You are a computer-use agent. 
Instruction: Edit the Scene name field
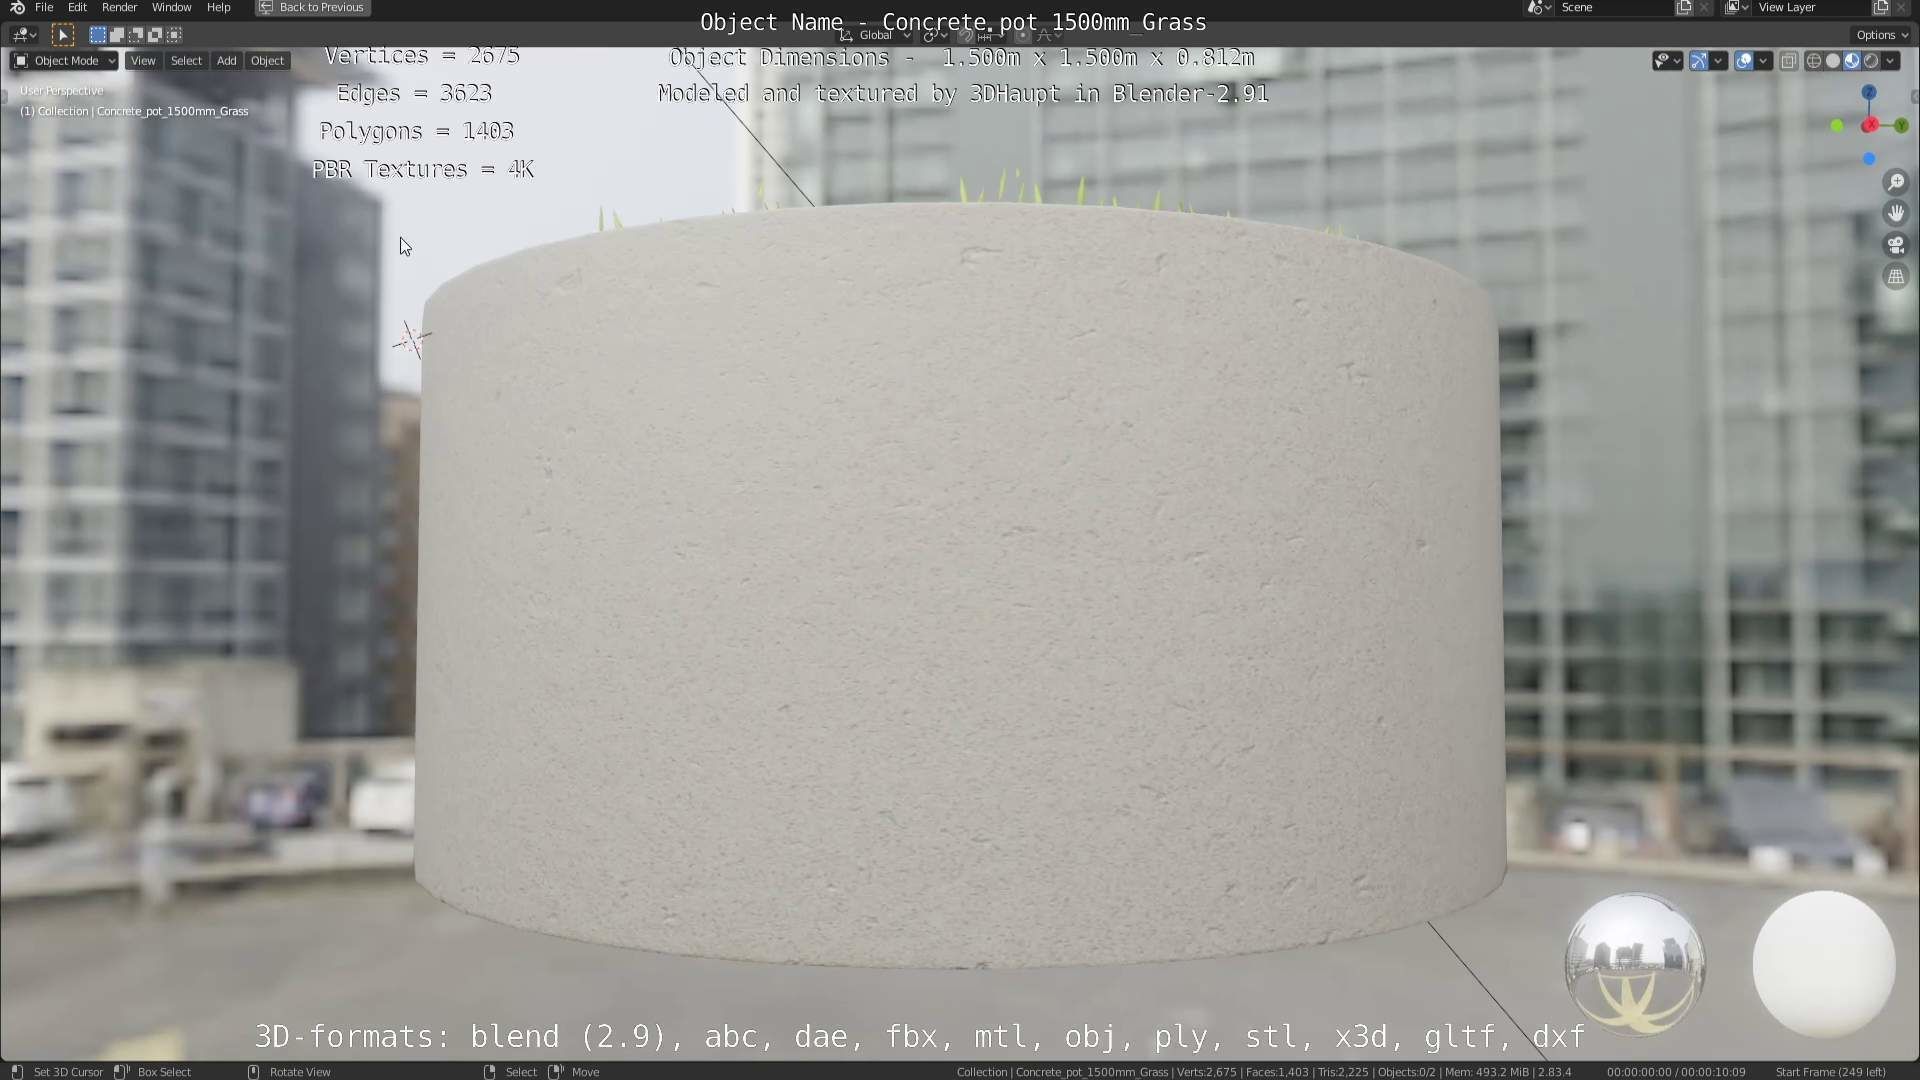tap(1615, 8)
